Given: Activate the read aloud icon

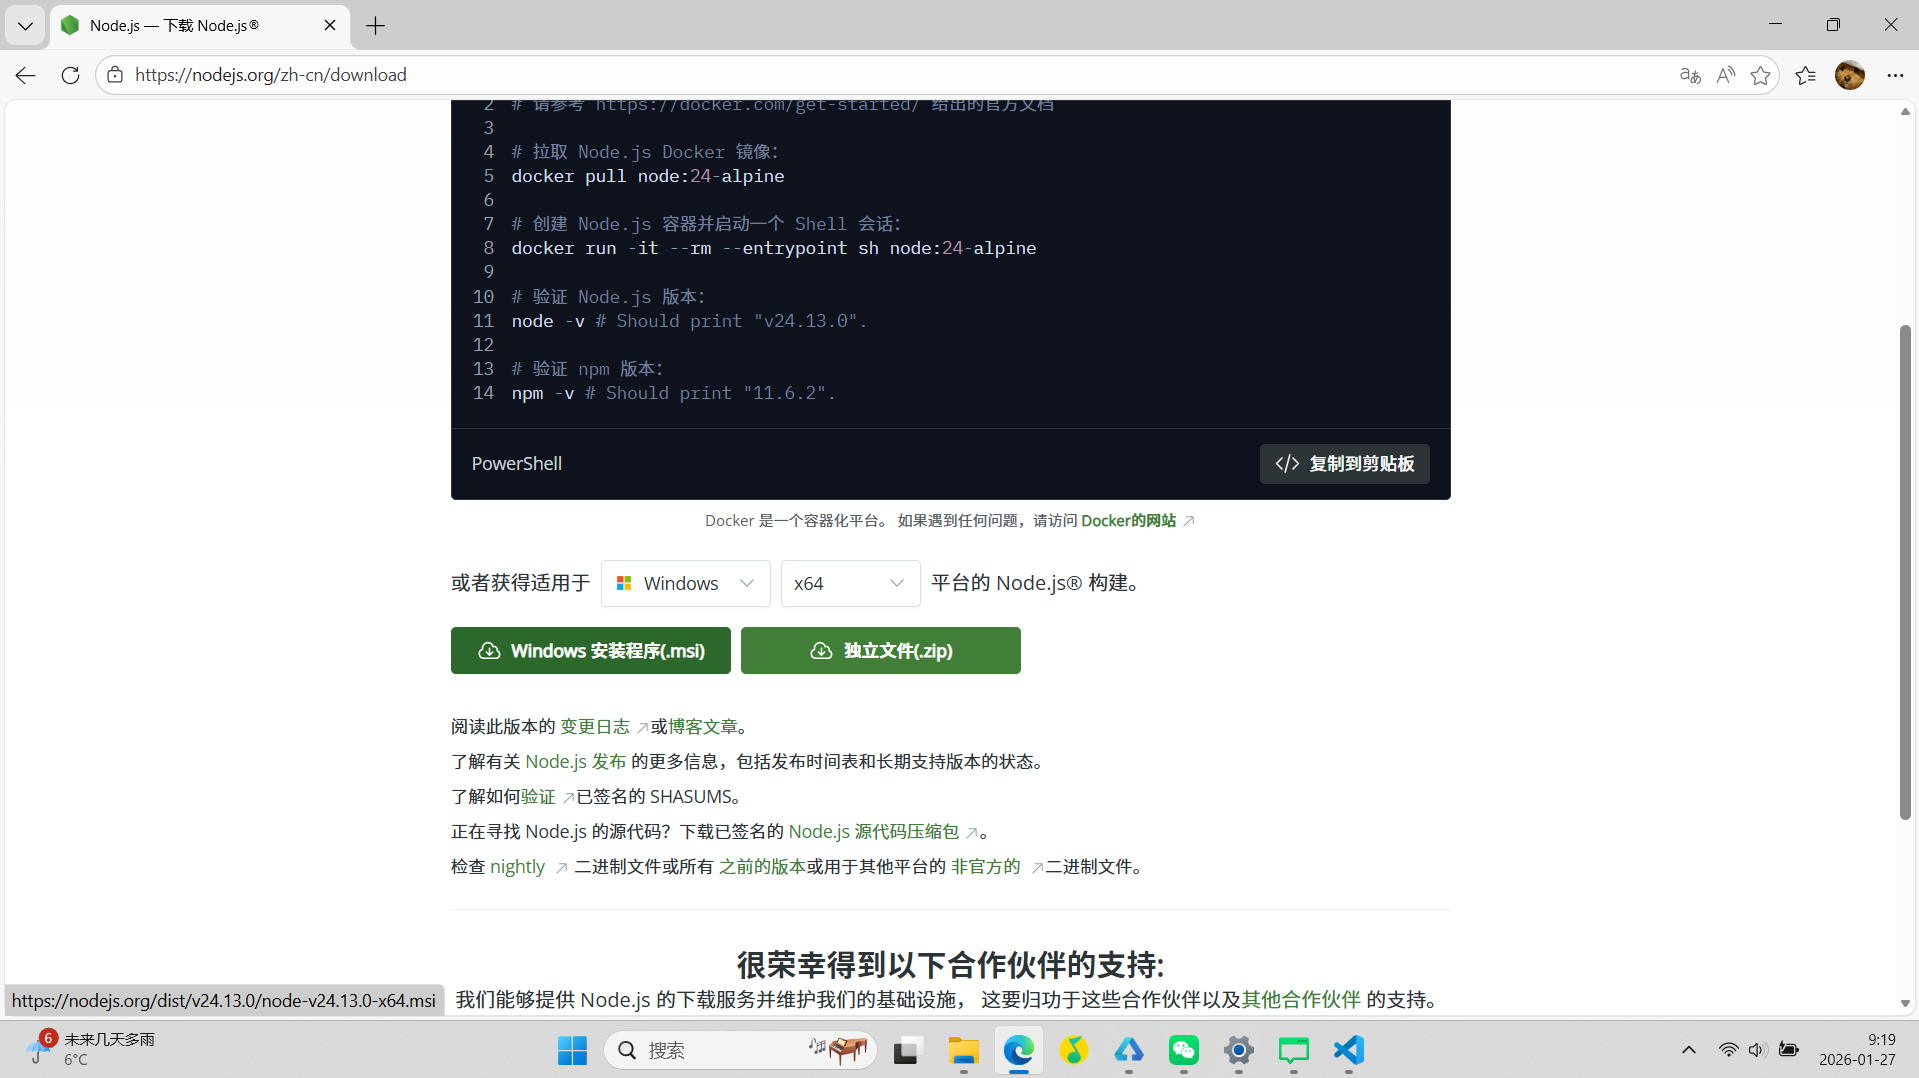Looking at the screenshot, I should [x=1725, y=75].
